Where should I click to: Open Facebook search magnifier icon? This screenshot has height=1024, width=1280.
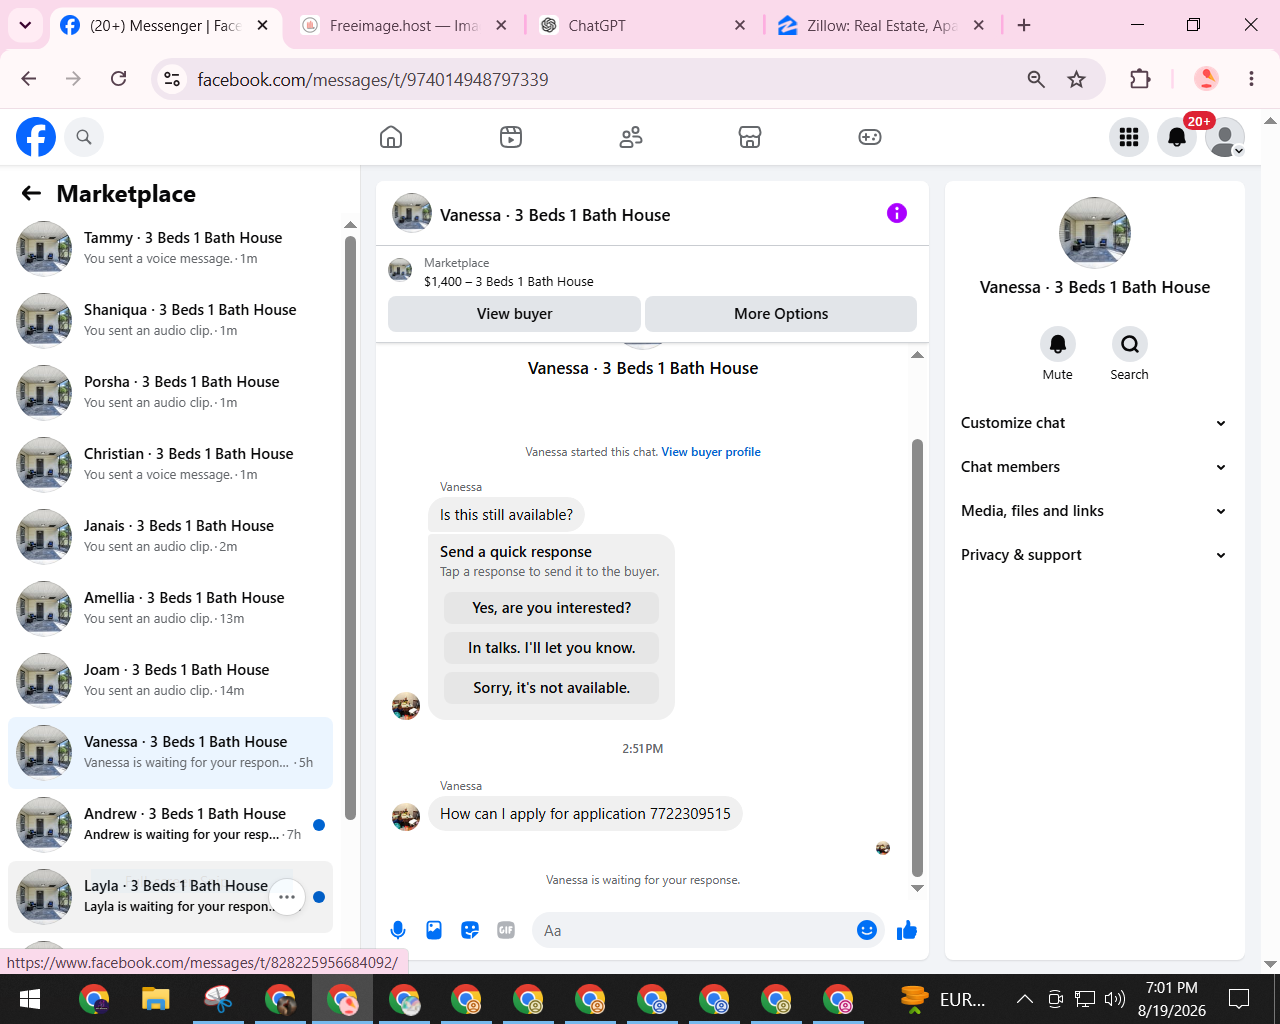84,137
